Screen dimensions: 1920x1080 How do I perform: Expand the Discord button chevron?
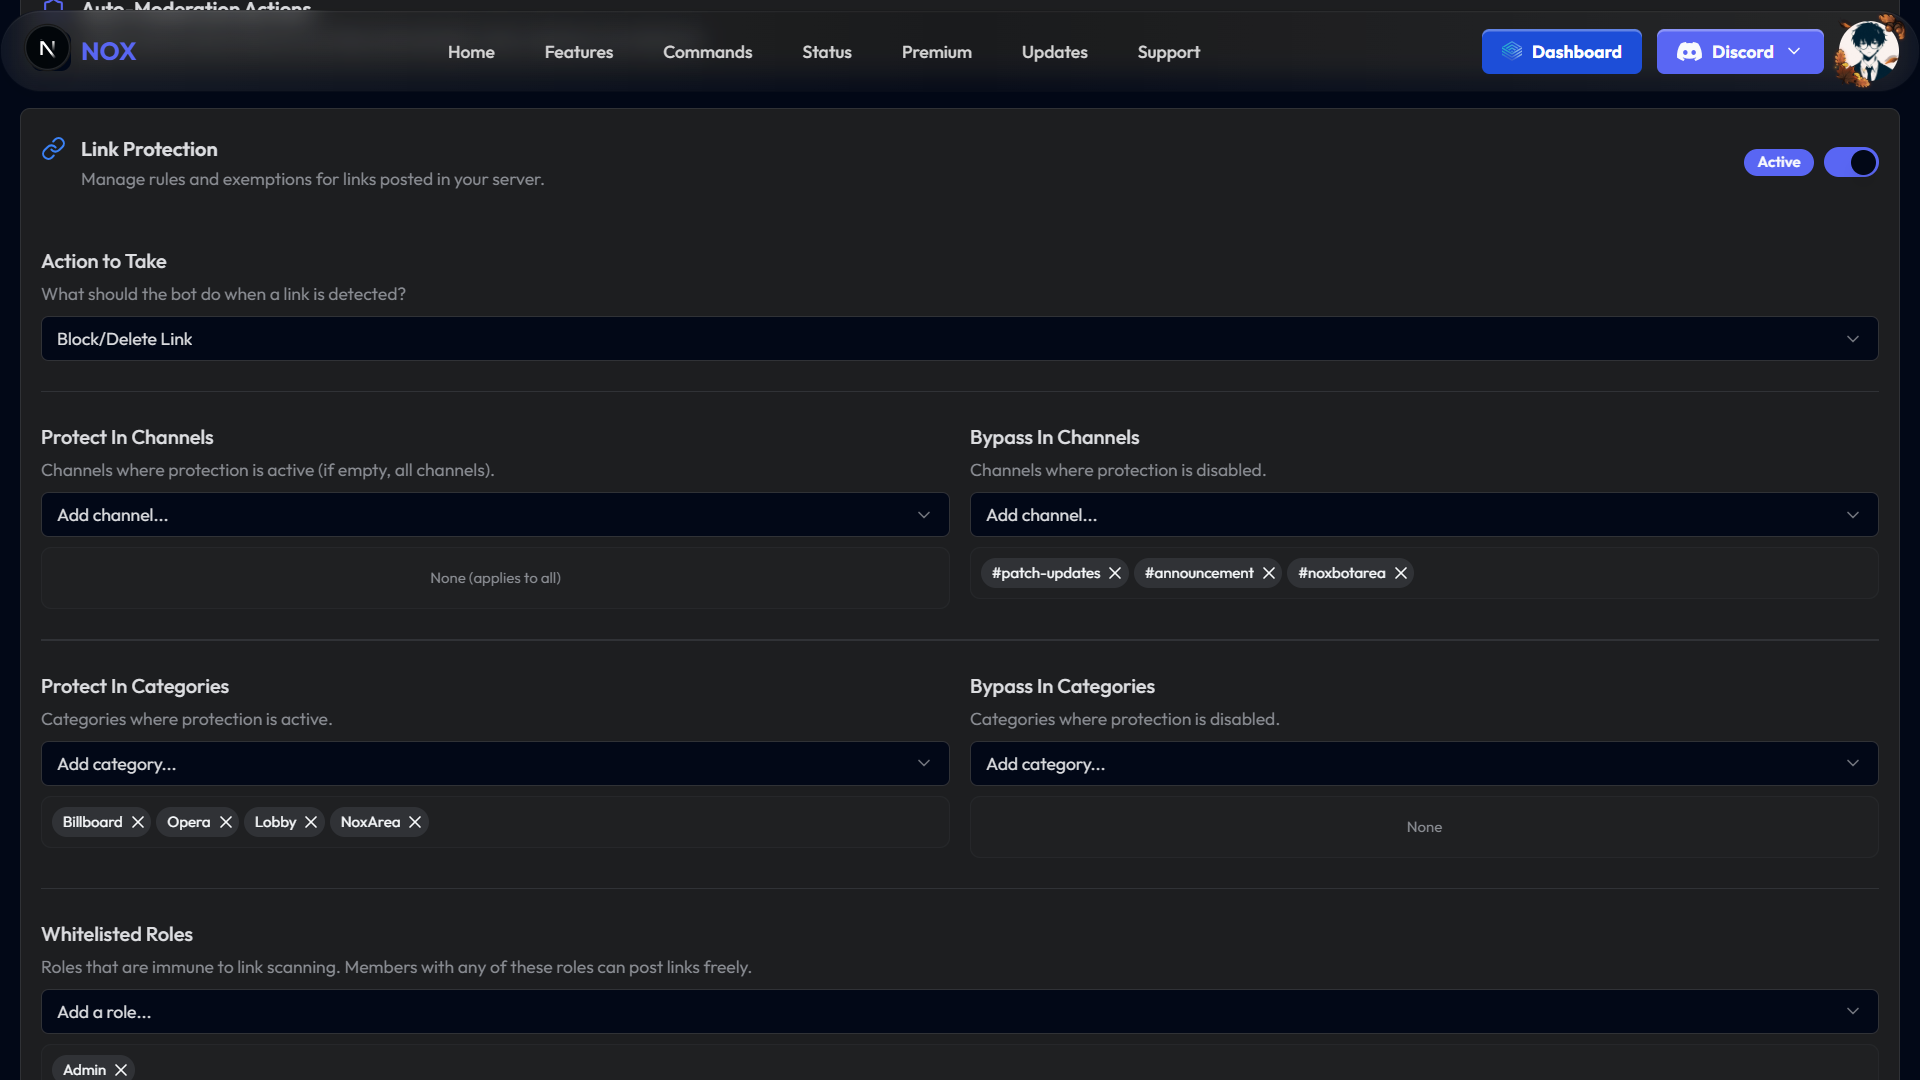click(x=1794, y=52)
